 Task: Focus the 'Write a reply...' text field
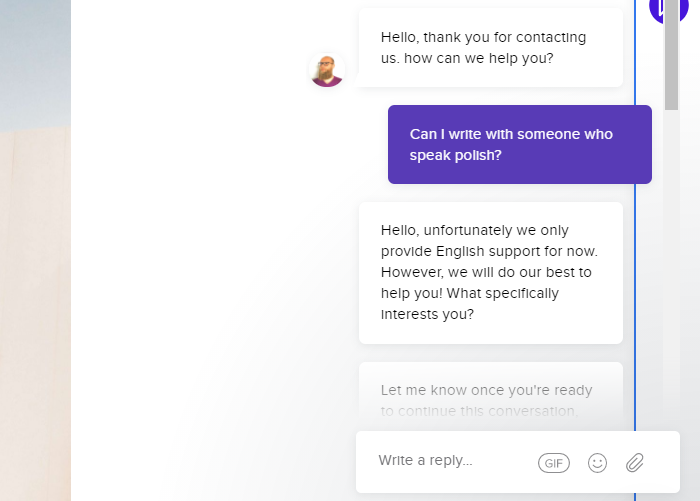[x=451, y=460]
